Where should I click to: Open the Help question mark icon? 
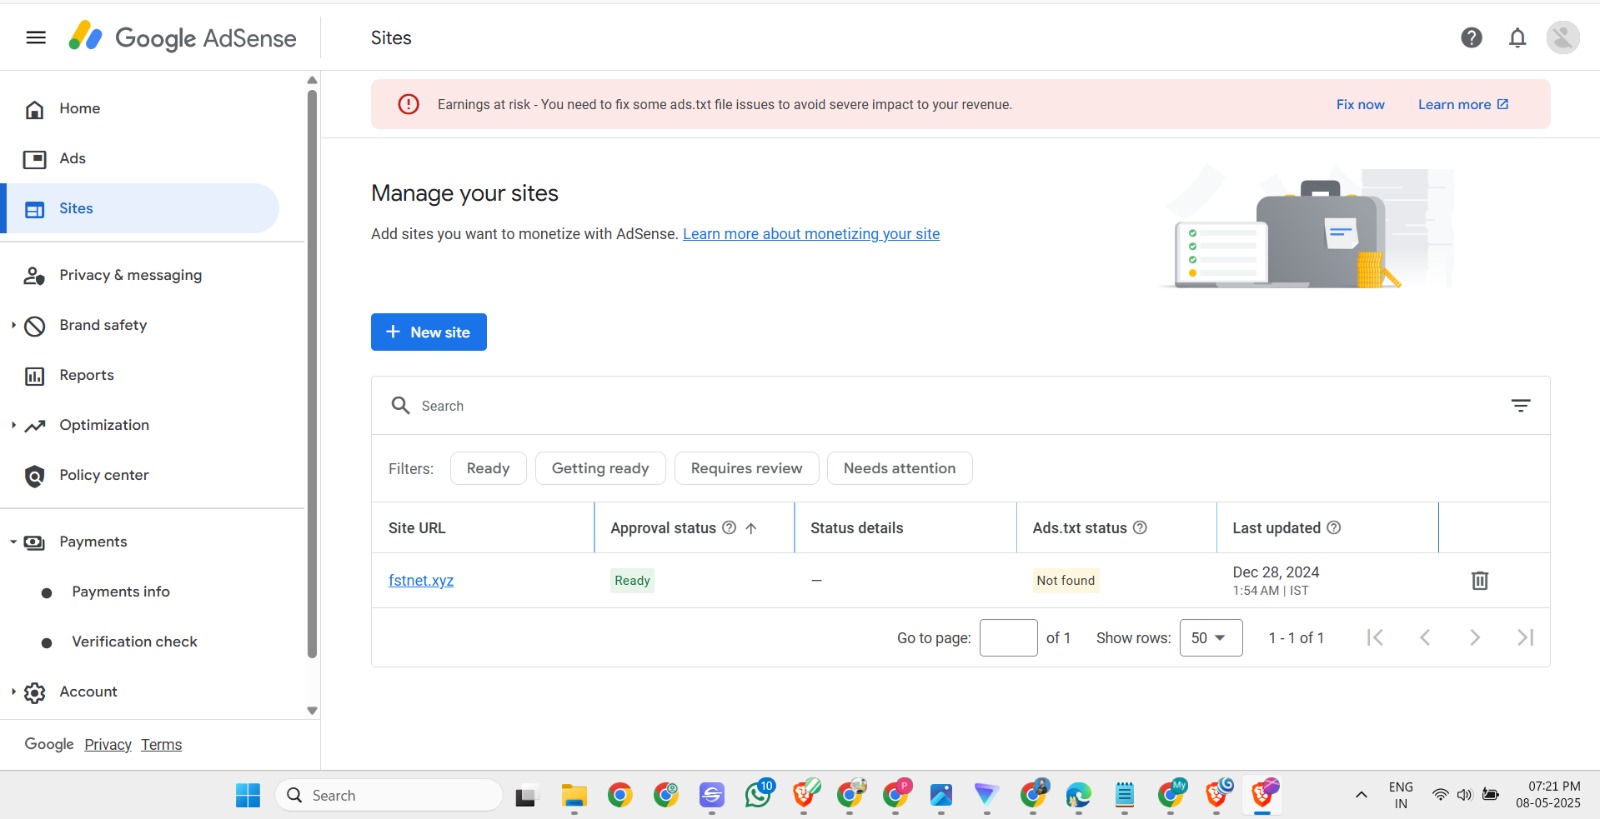[1471, 37]
